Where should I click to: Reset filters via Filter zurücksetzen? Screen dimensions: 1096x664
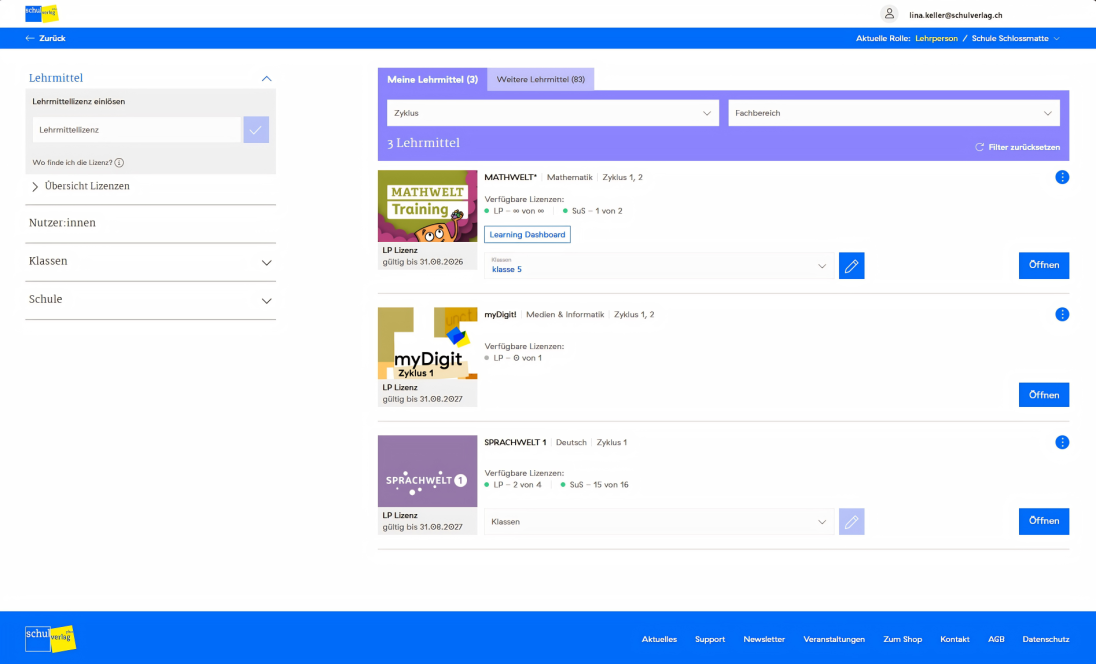tap(1017, 147)
